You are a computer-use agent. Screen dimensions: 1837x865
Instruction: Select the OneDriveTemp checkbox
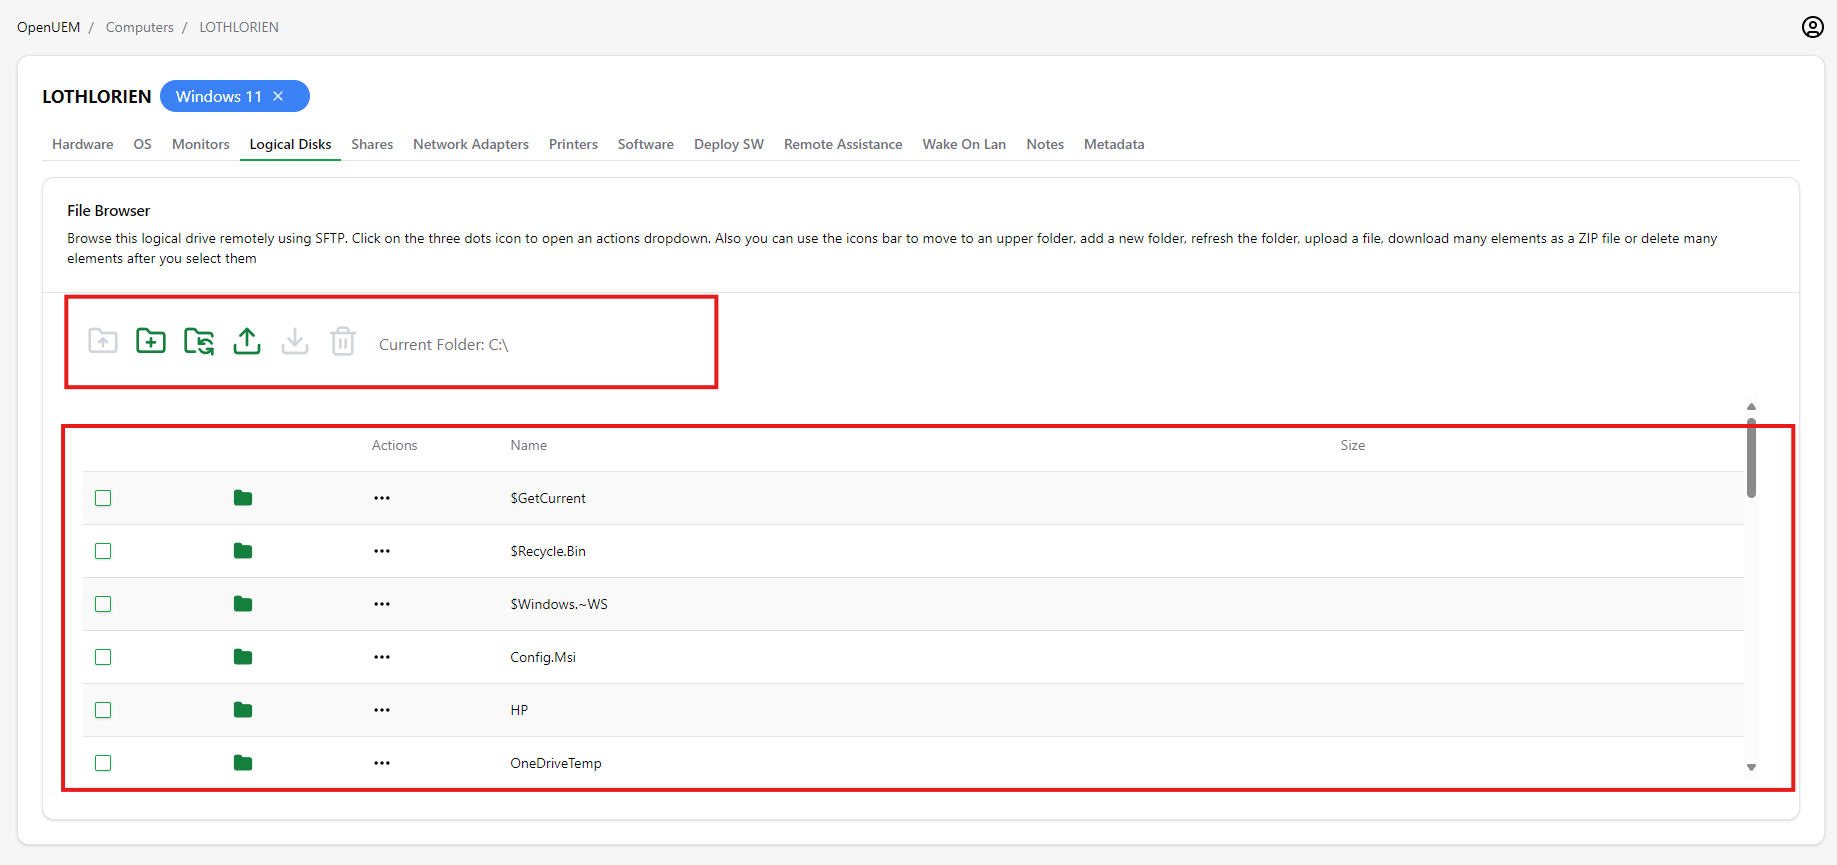[103, 763]
